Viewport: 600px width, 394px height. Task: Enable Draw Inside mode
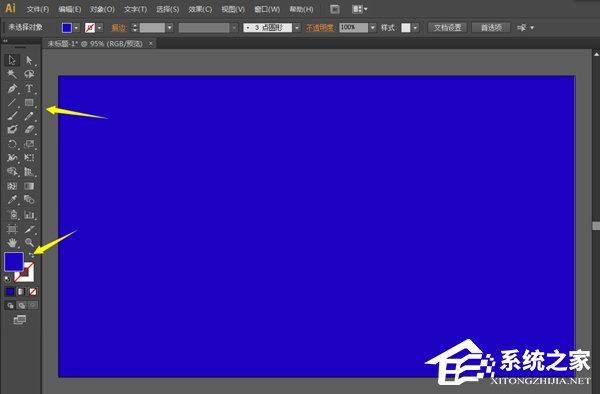(x=33, y=305)
